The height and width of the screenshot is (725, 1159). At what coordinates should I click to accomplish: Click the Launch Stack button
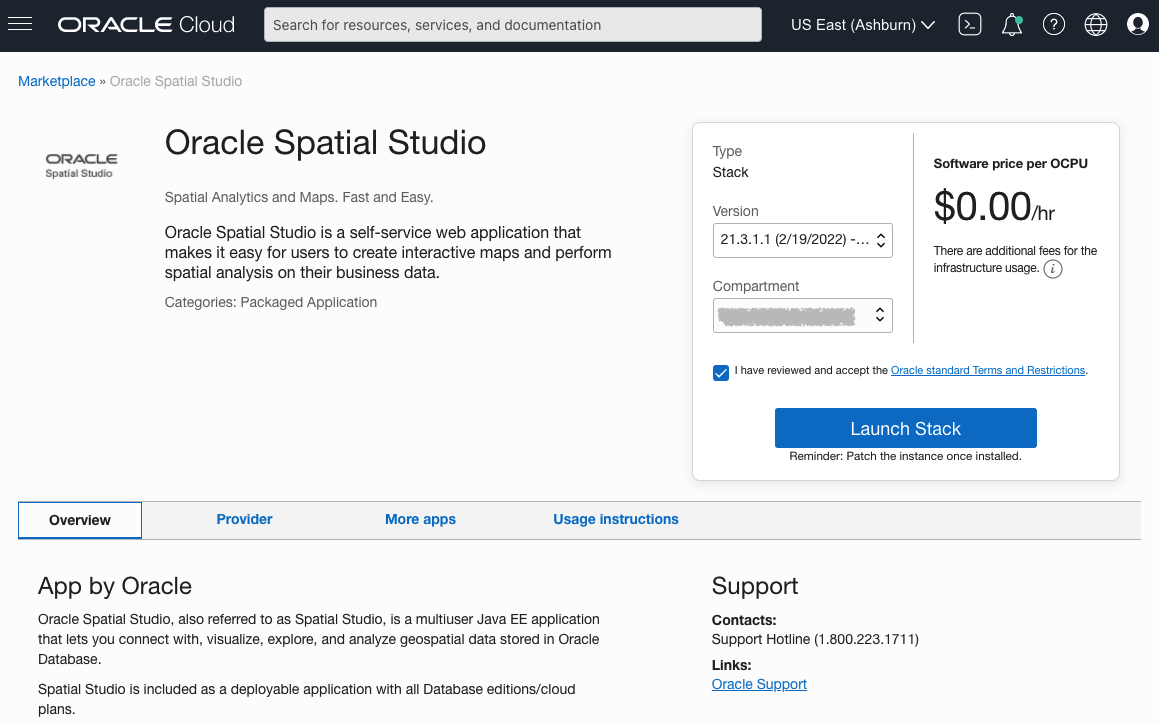coord(905,428)
